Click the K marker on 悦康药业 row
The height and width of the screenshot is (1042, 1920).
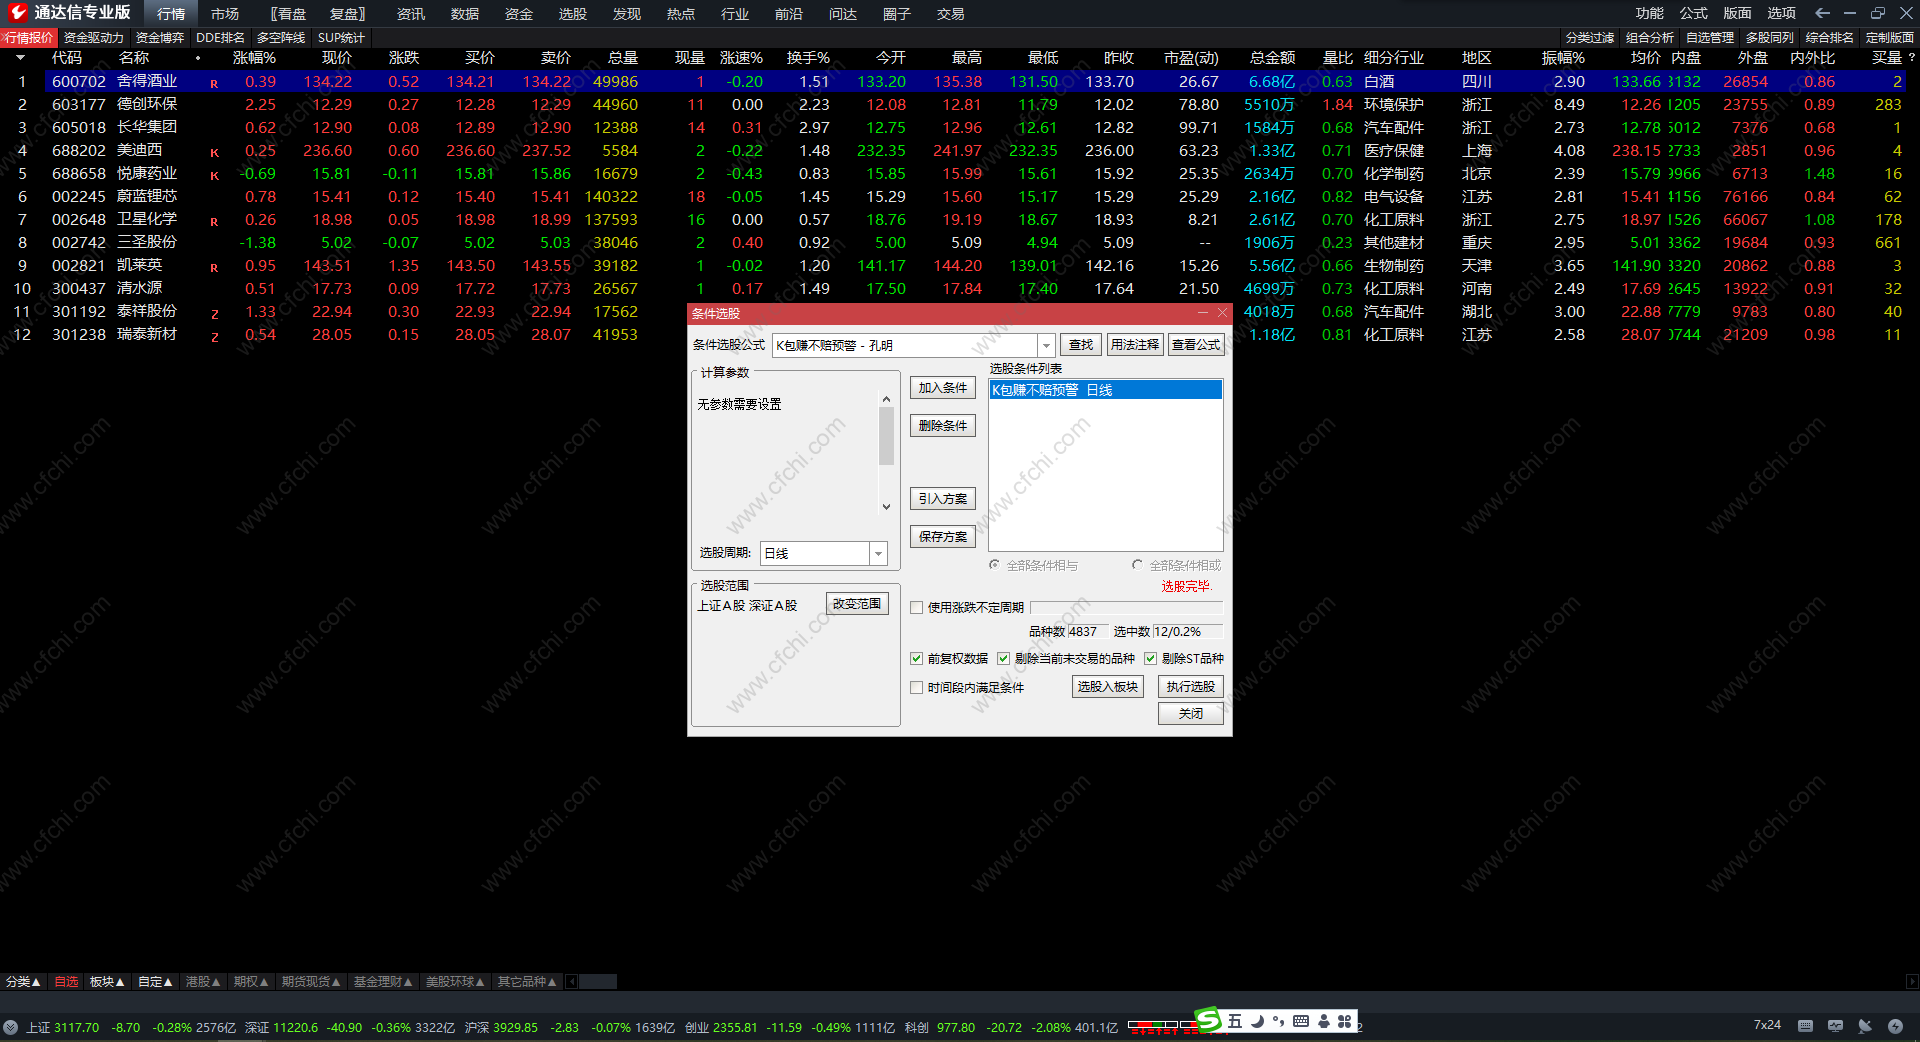214,175
